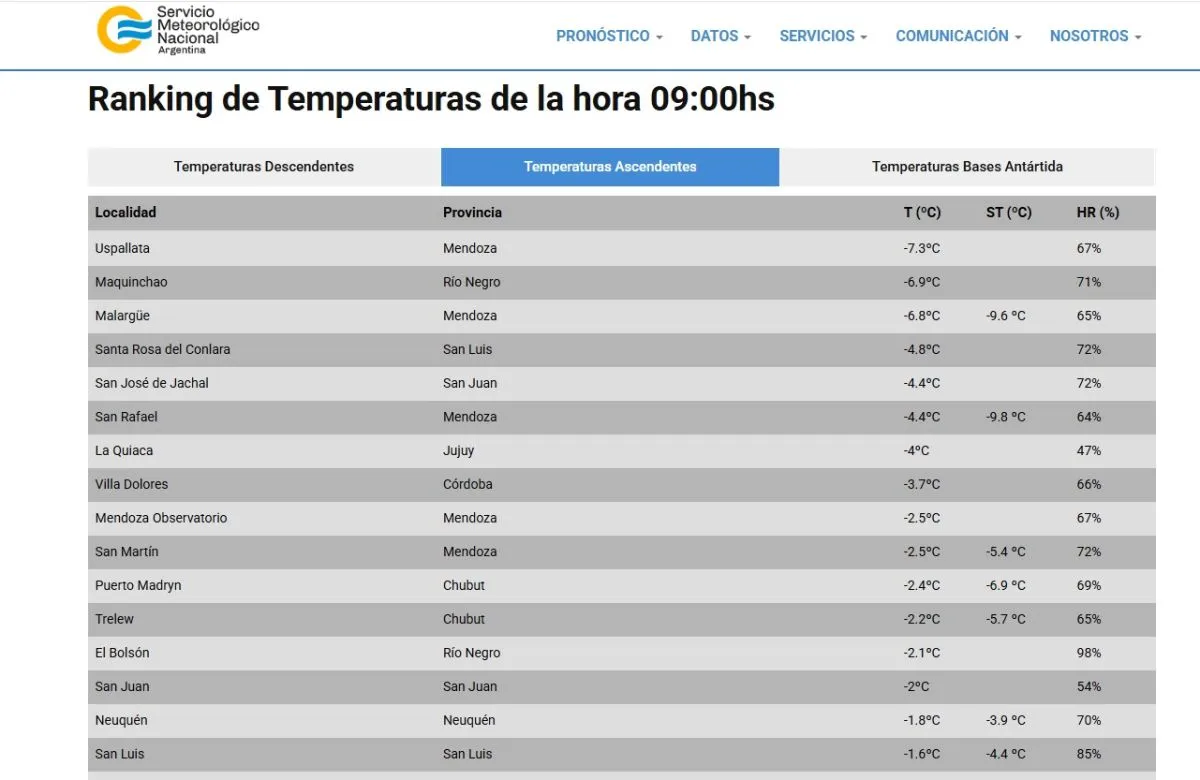Select the Temperaturas Ascendentes tab

610,167
